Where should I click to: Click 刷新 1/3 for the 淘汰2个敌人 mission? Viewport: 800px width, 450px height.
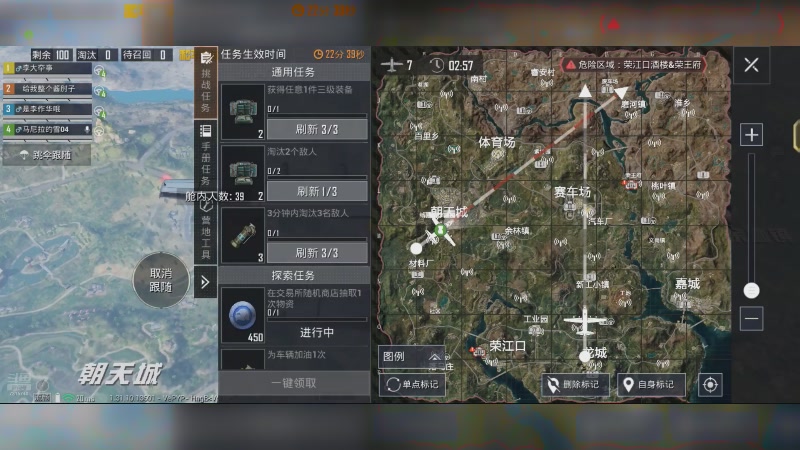click(317, 191)
